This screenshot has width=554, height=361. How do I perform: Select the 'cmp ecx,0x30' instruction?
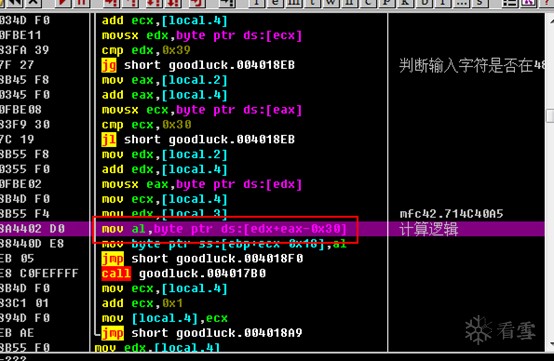146,125
